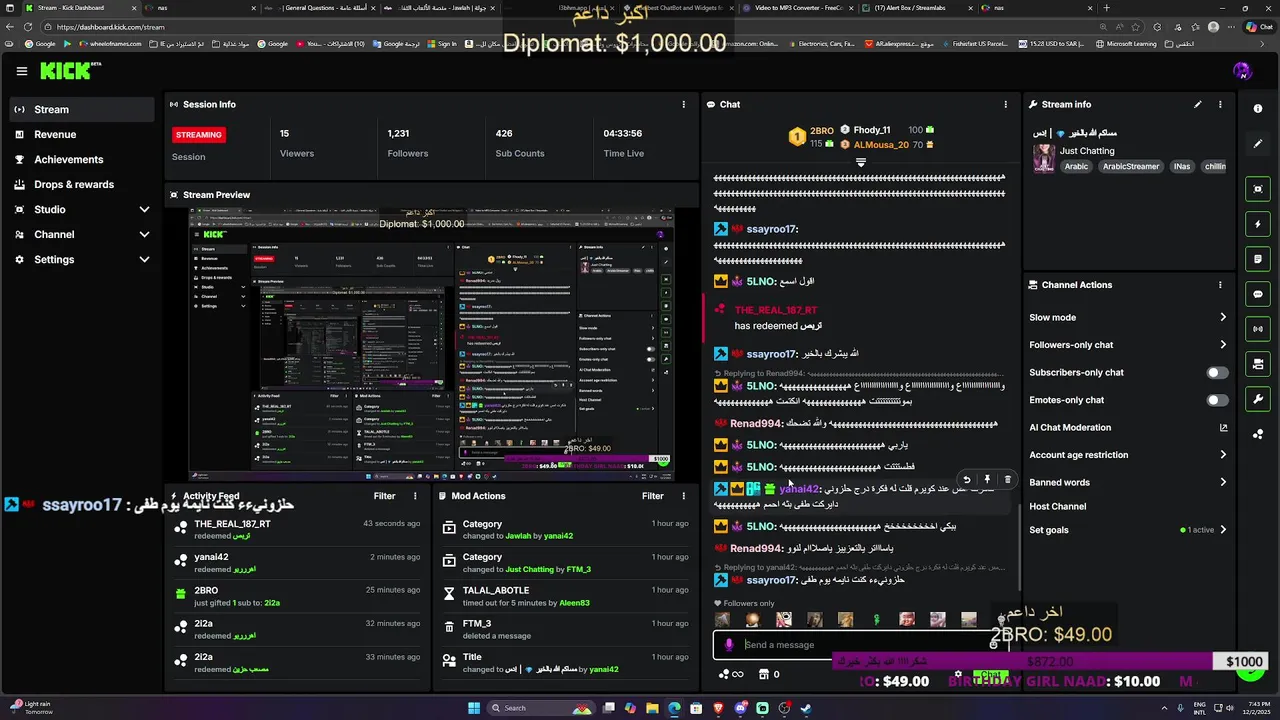Open Session Info options menu
Screen dimensions: 1280x720
point(684,104)
